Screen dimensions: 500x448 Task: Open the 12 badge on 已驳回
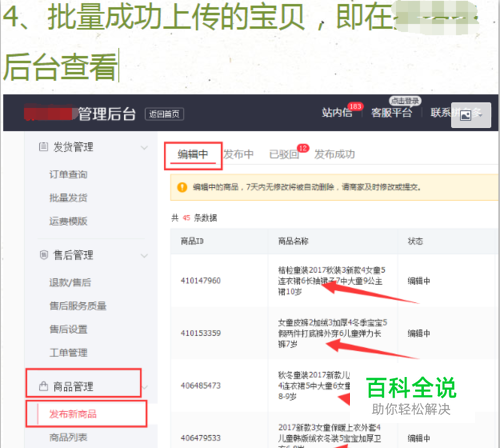pyautogui.click(x=303, y=148)
